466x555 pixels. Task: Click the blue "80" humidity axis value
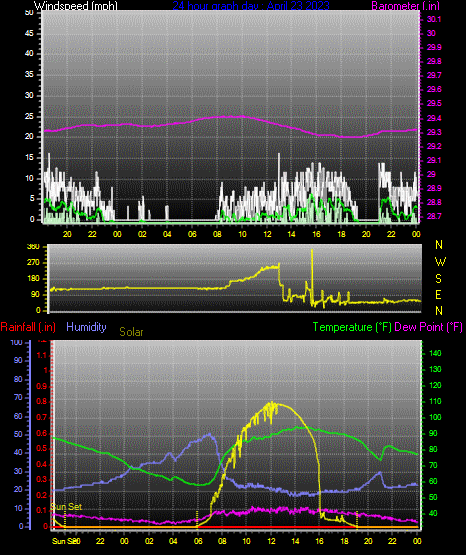18,379
